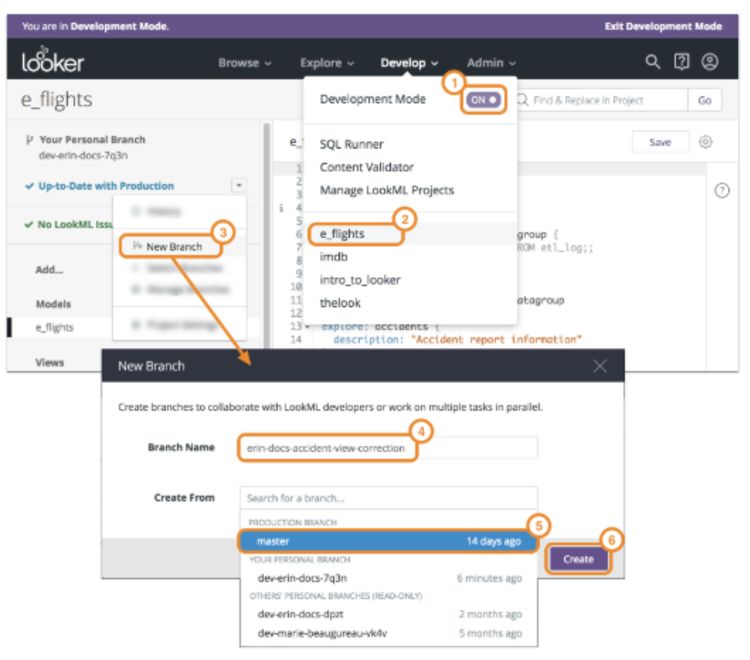Click the branch icon beside Your Personal Branch

pyautogui.click(x=29, y=140)
